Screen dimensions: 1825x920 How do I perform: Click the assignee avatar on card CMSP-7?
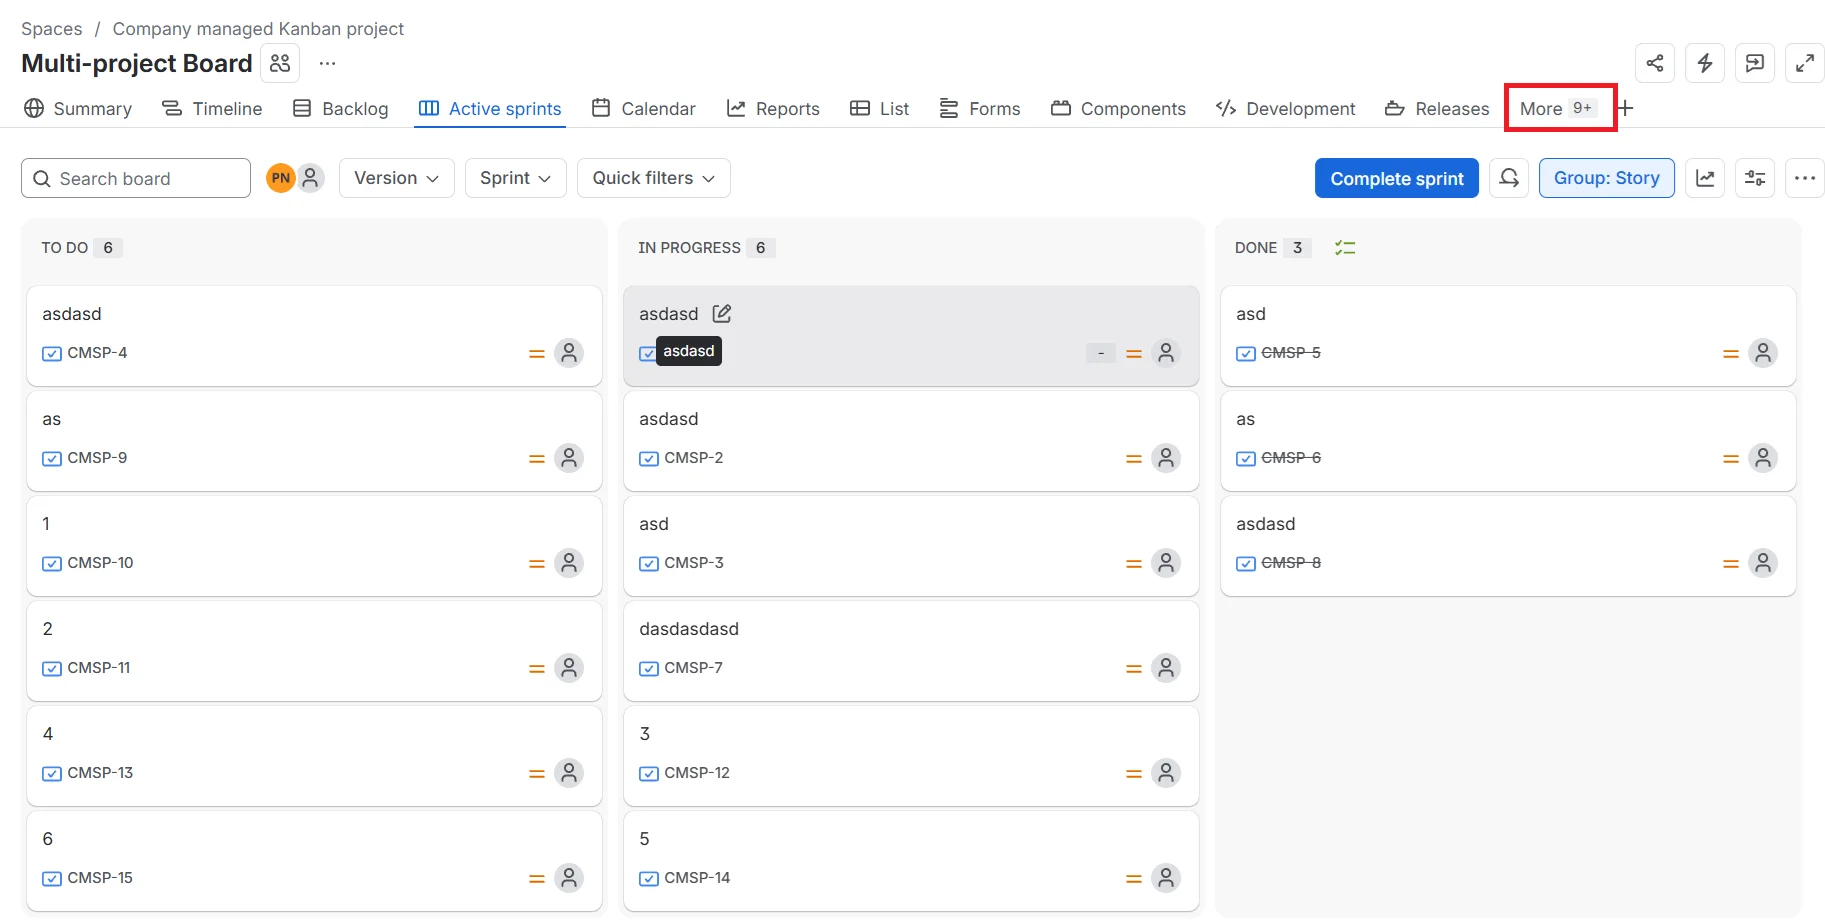tap(1166, 668)
